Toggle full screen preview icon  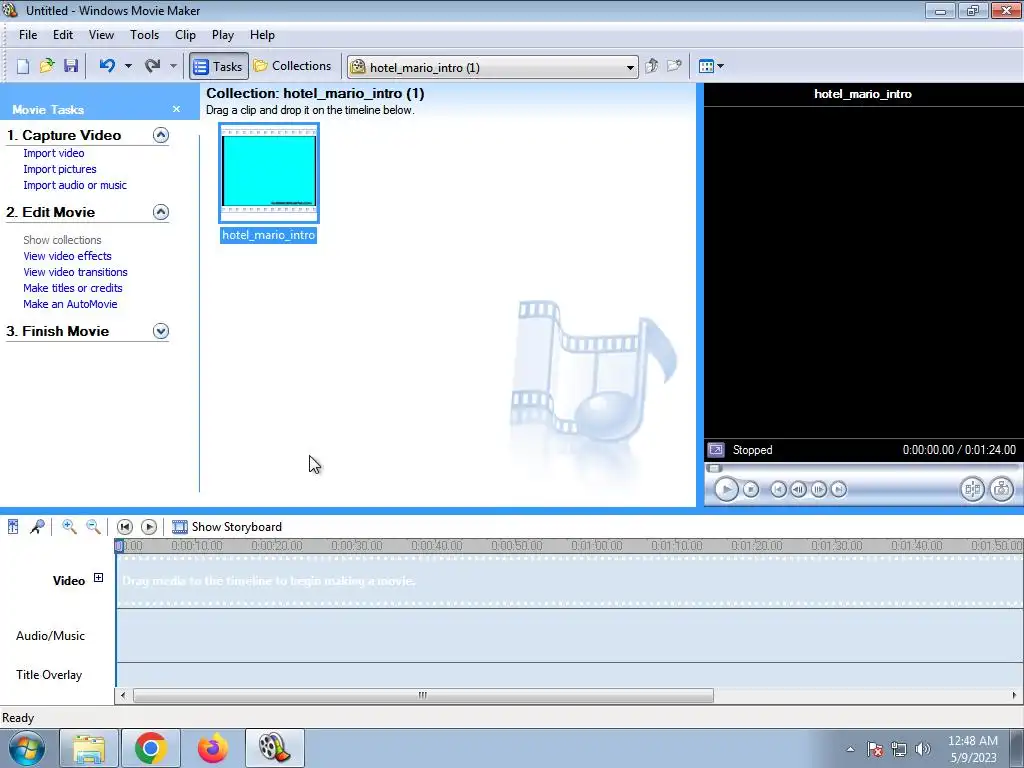click(x=716, y=450)
